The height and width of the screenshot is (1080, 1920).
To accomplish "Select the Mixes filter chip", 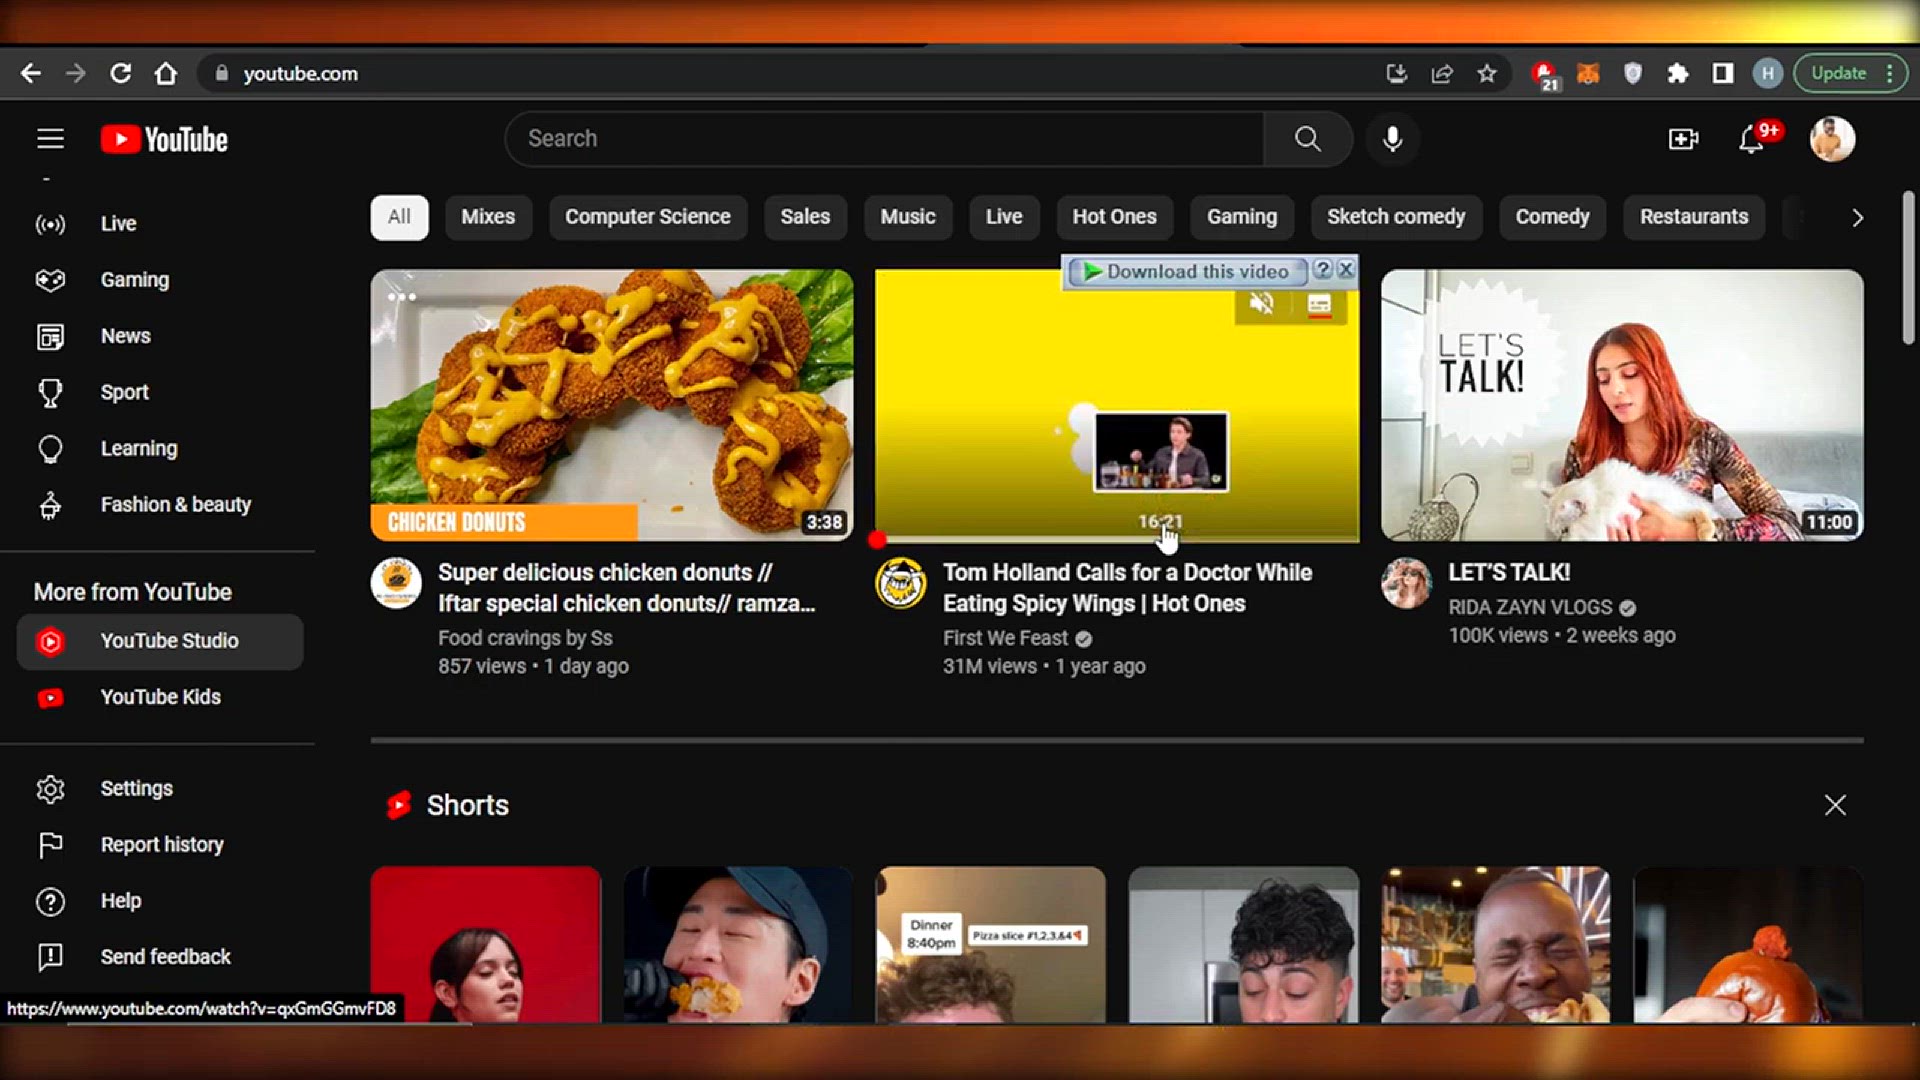I will pos(488,217).
